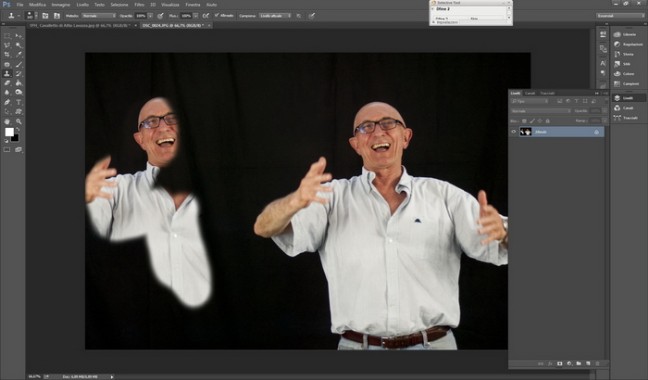The height and width of the screenshot is (380, 648).
Task: Select the Spot Healing Brush tool
Action: 7,64
